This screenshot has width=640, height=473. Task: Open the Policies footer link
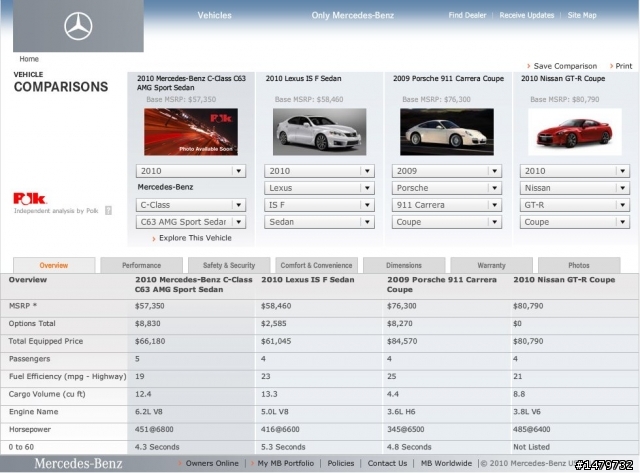tap(341, 464)
